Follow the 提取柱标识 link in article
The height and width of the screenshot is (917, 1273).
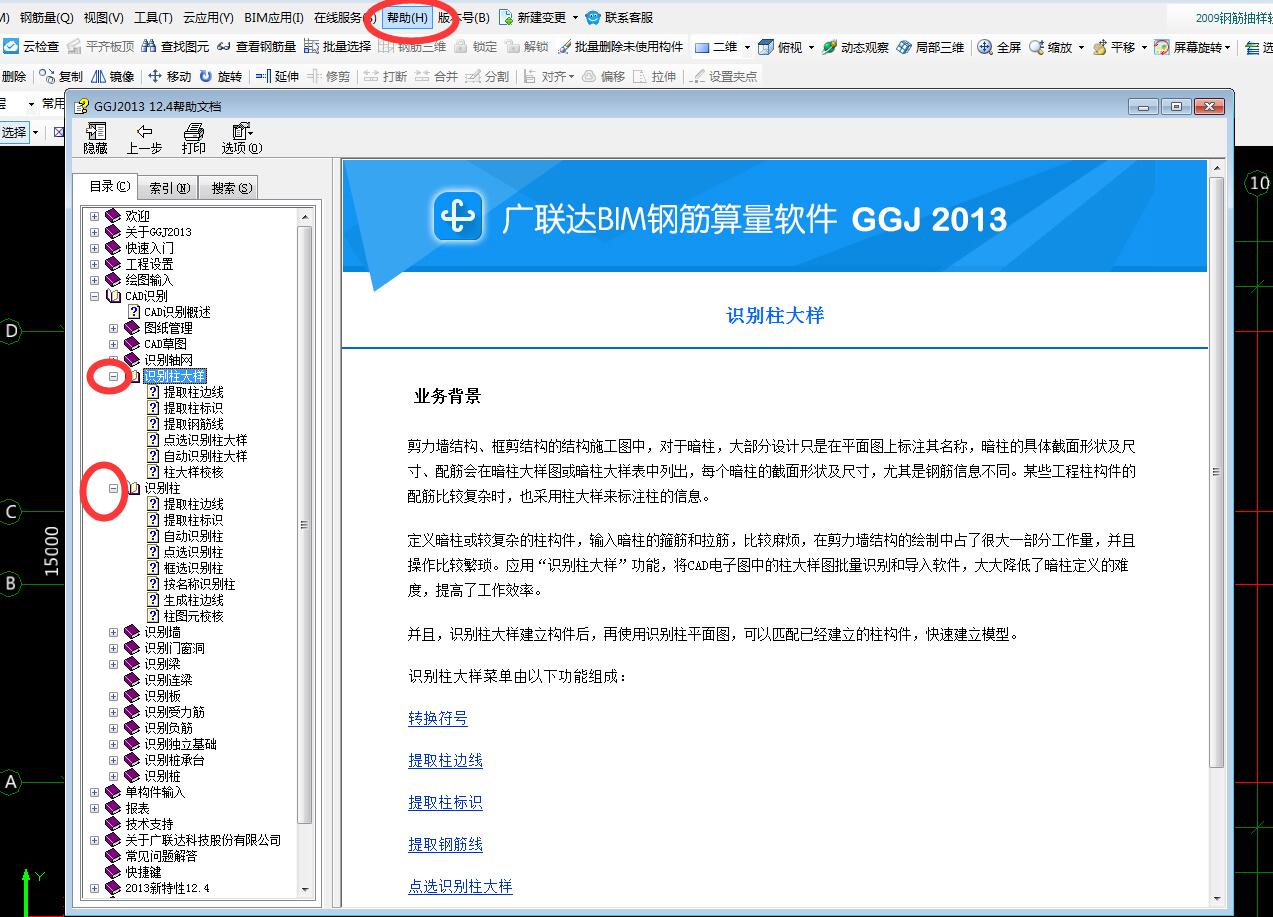coord(445,802)
